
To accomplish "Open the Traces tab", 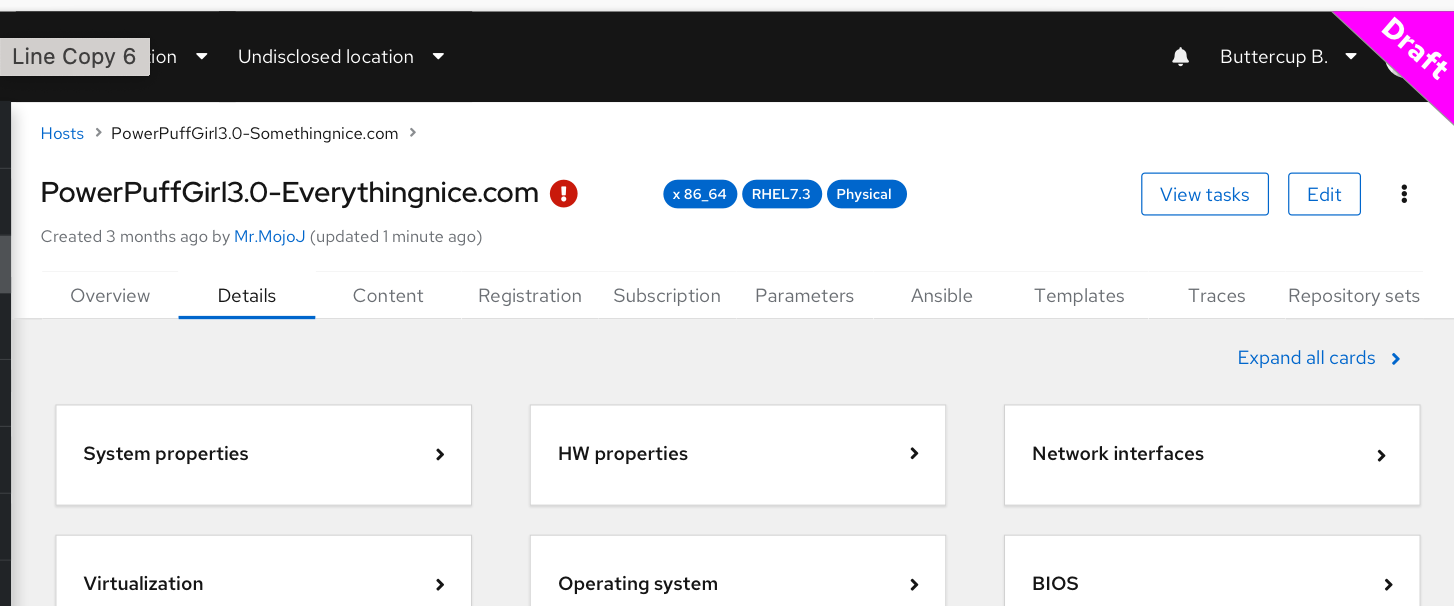I will point(1217,296).
